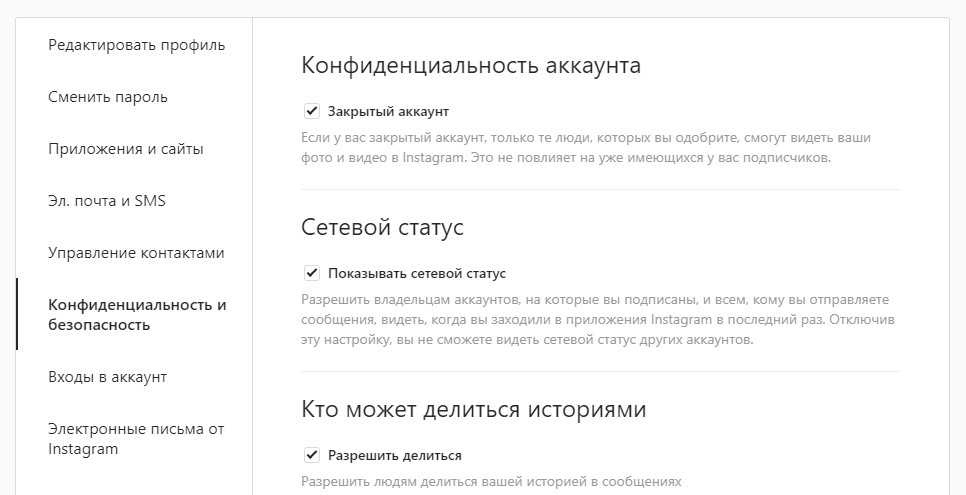Click the Показывать сетевой статус label

coord(416,274)
